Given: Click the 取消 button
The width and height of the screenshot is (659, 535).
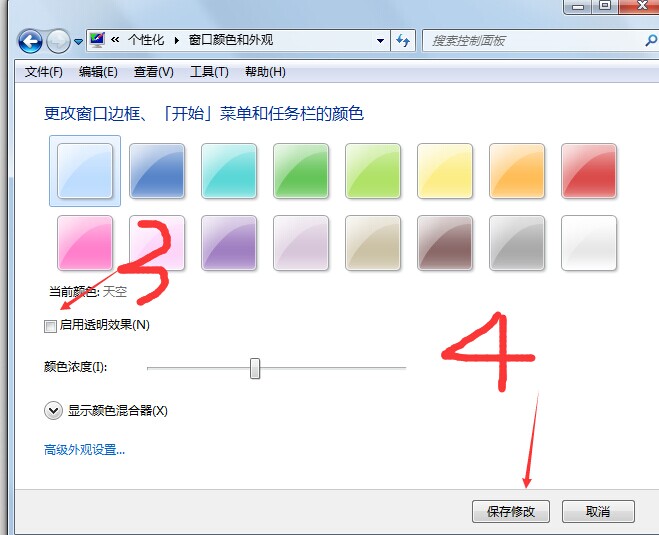Looking at the screenshot, I should [x=598, y=511].
